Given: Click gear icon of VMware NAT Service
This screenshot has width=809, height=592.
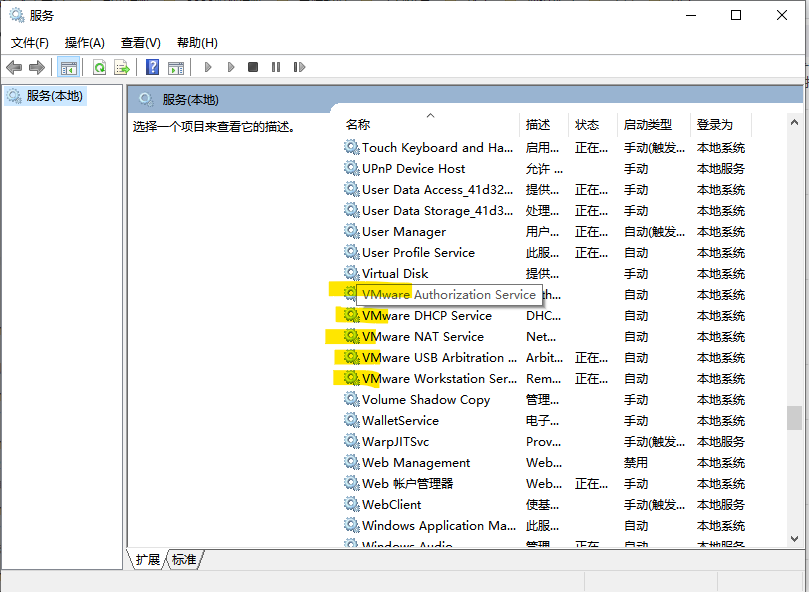Looking at the screenshot, I should 351,337.
